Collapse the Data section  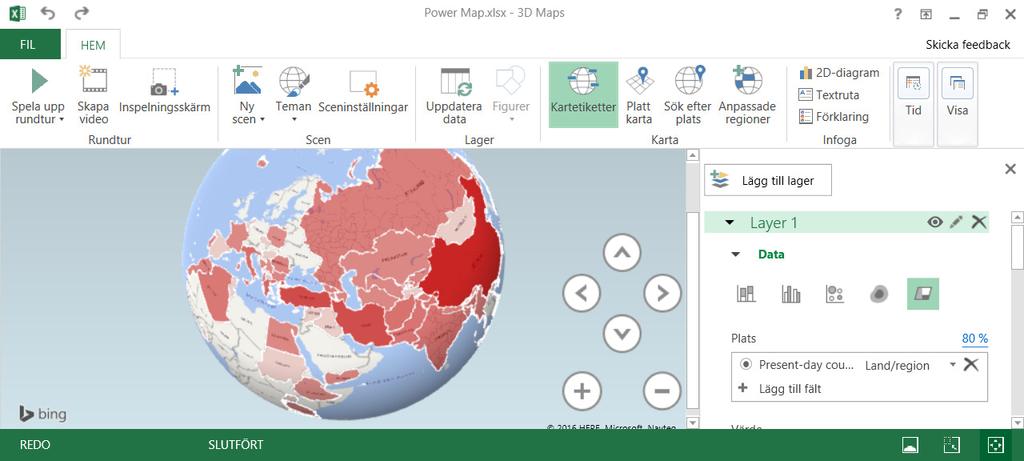click(736, 255)
